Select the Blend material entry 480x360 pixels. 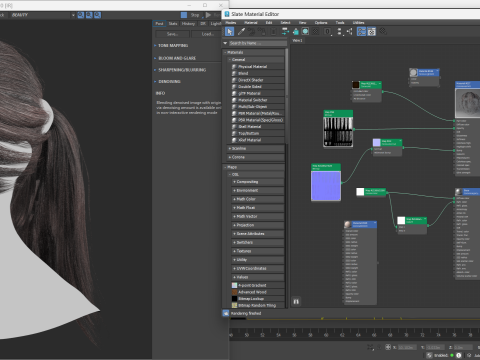pyautogui.click(x=257, y=73)
